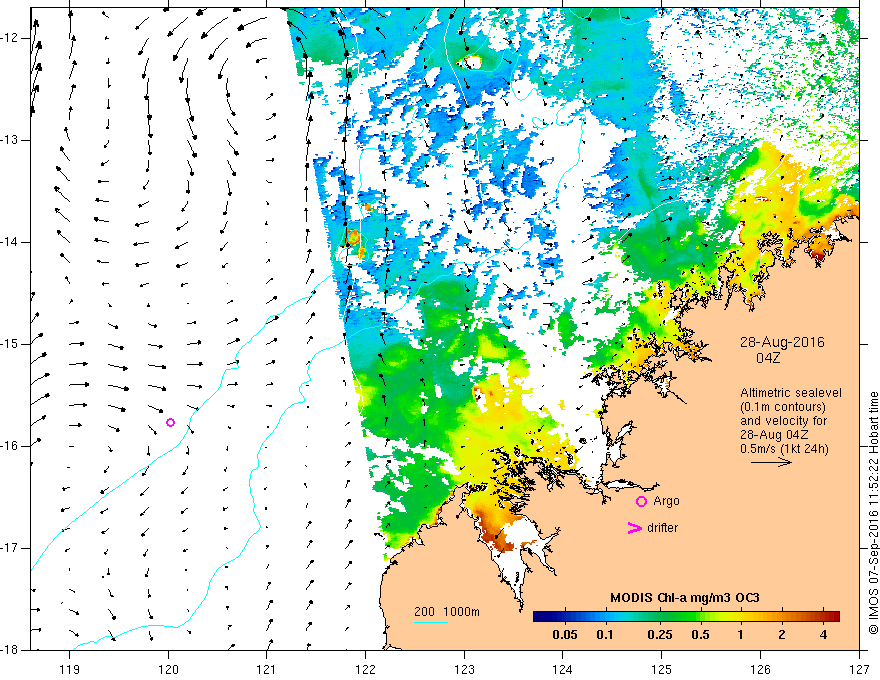Click the 'Altimetric sealevel' text line
Viewport: 880px width, 680px height.
(791, 393)
